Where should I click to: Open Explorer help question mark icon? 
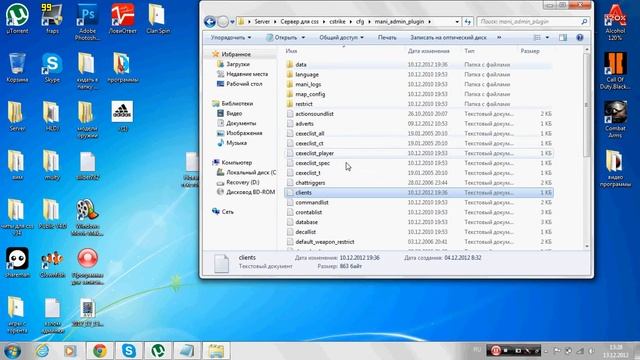point(580,38)
